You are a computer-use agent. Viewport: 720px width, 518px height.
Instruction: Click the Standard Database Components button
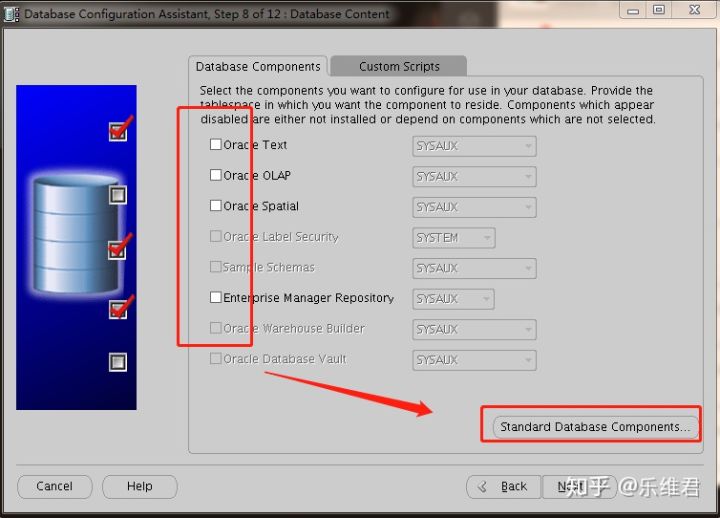coord(595,427)
